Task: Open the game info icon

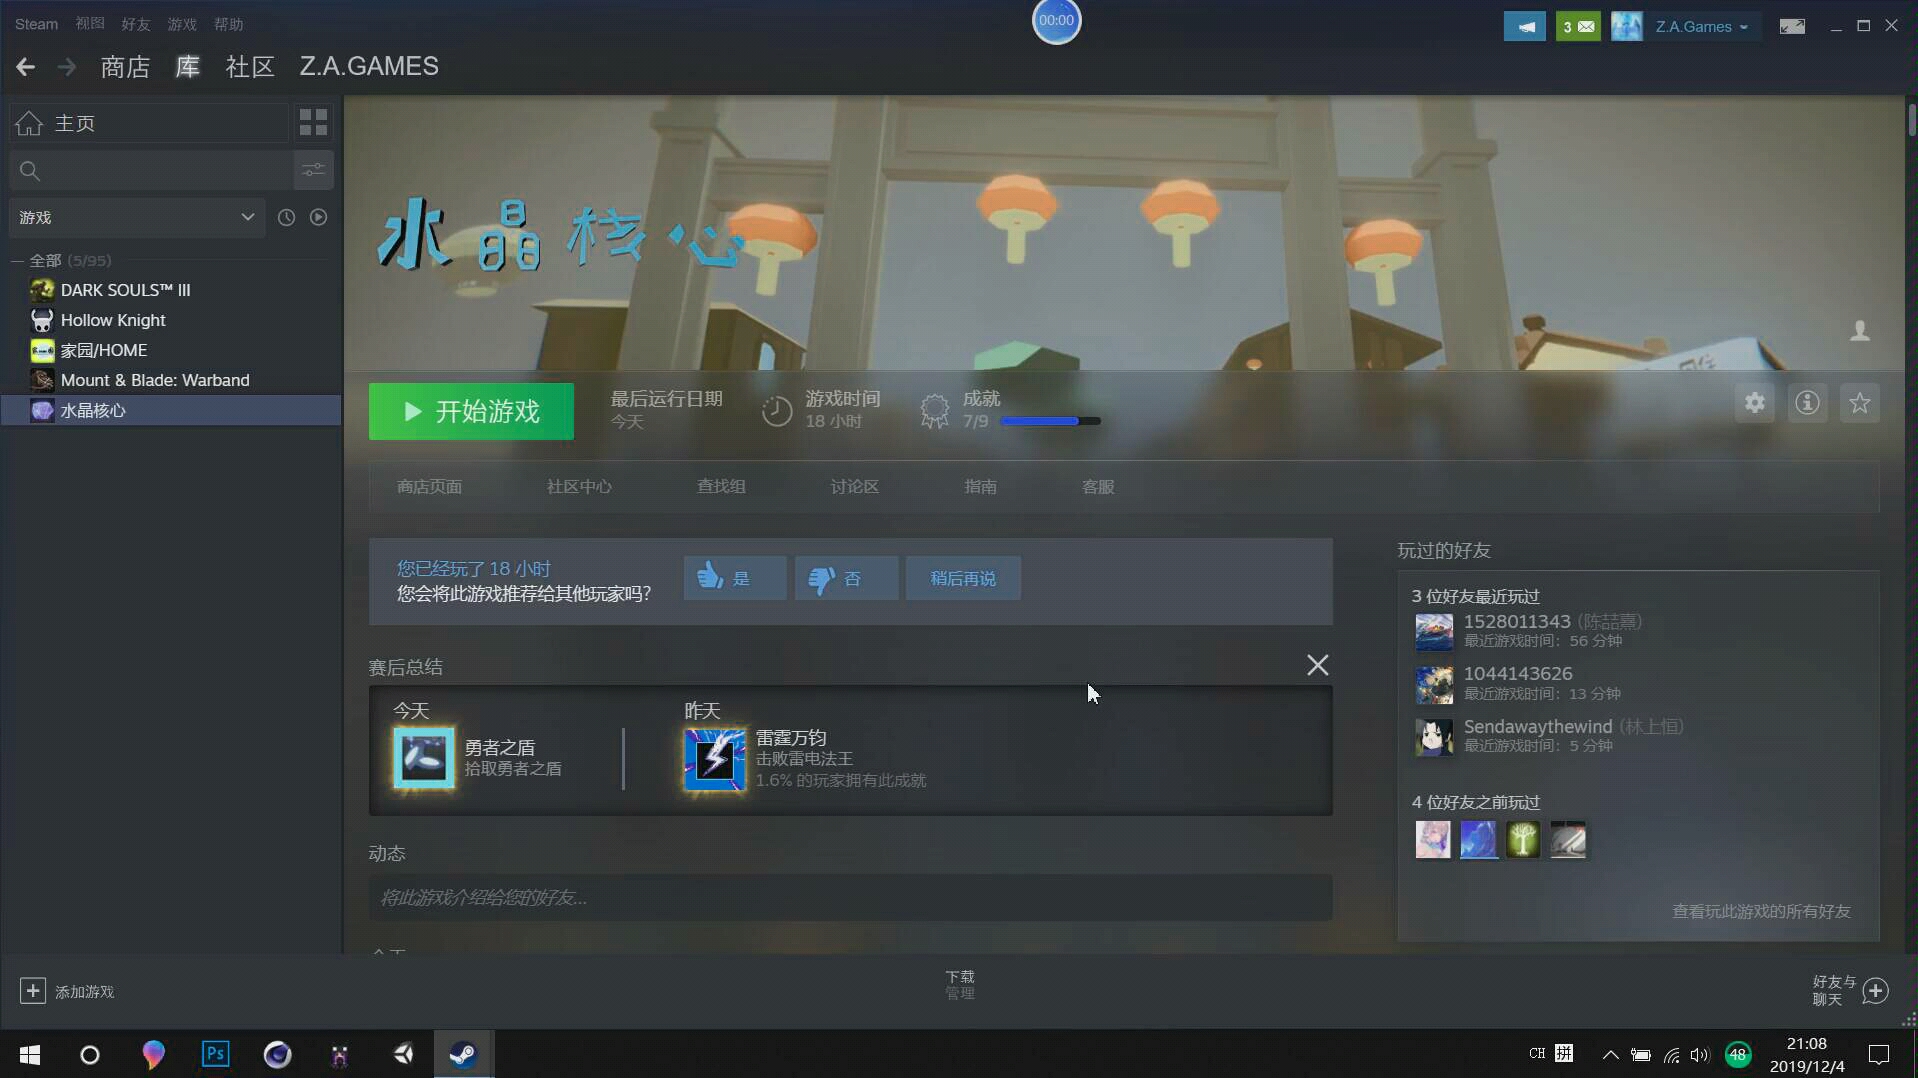Action: pyautogui.click(x=1807, y=402)
